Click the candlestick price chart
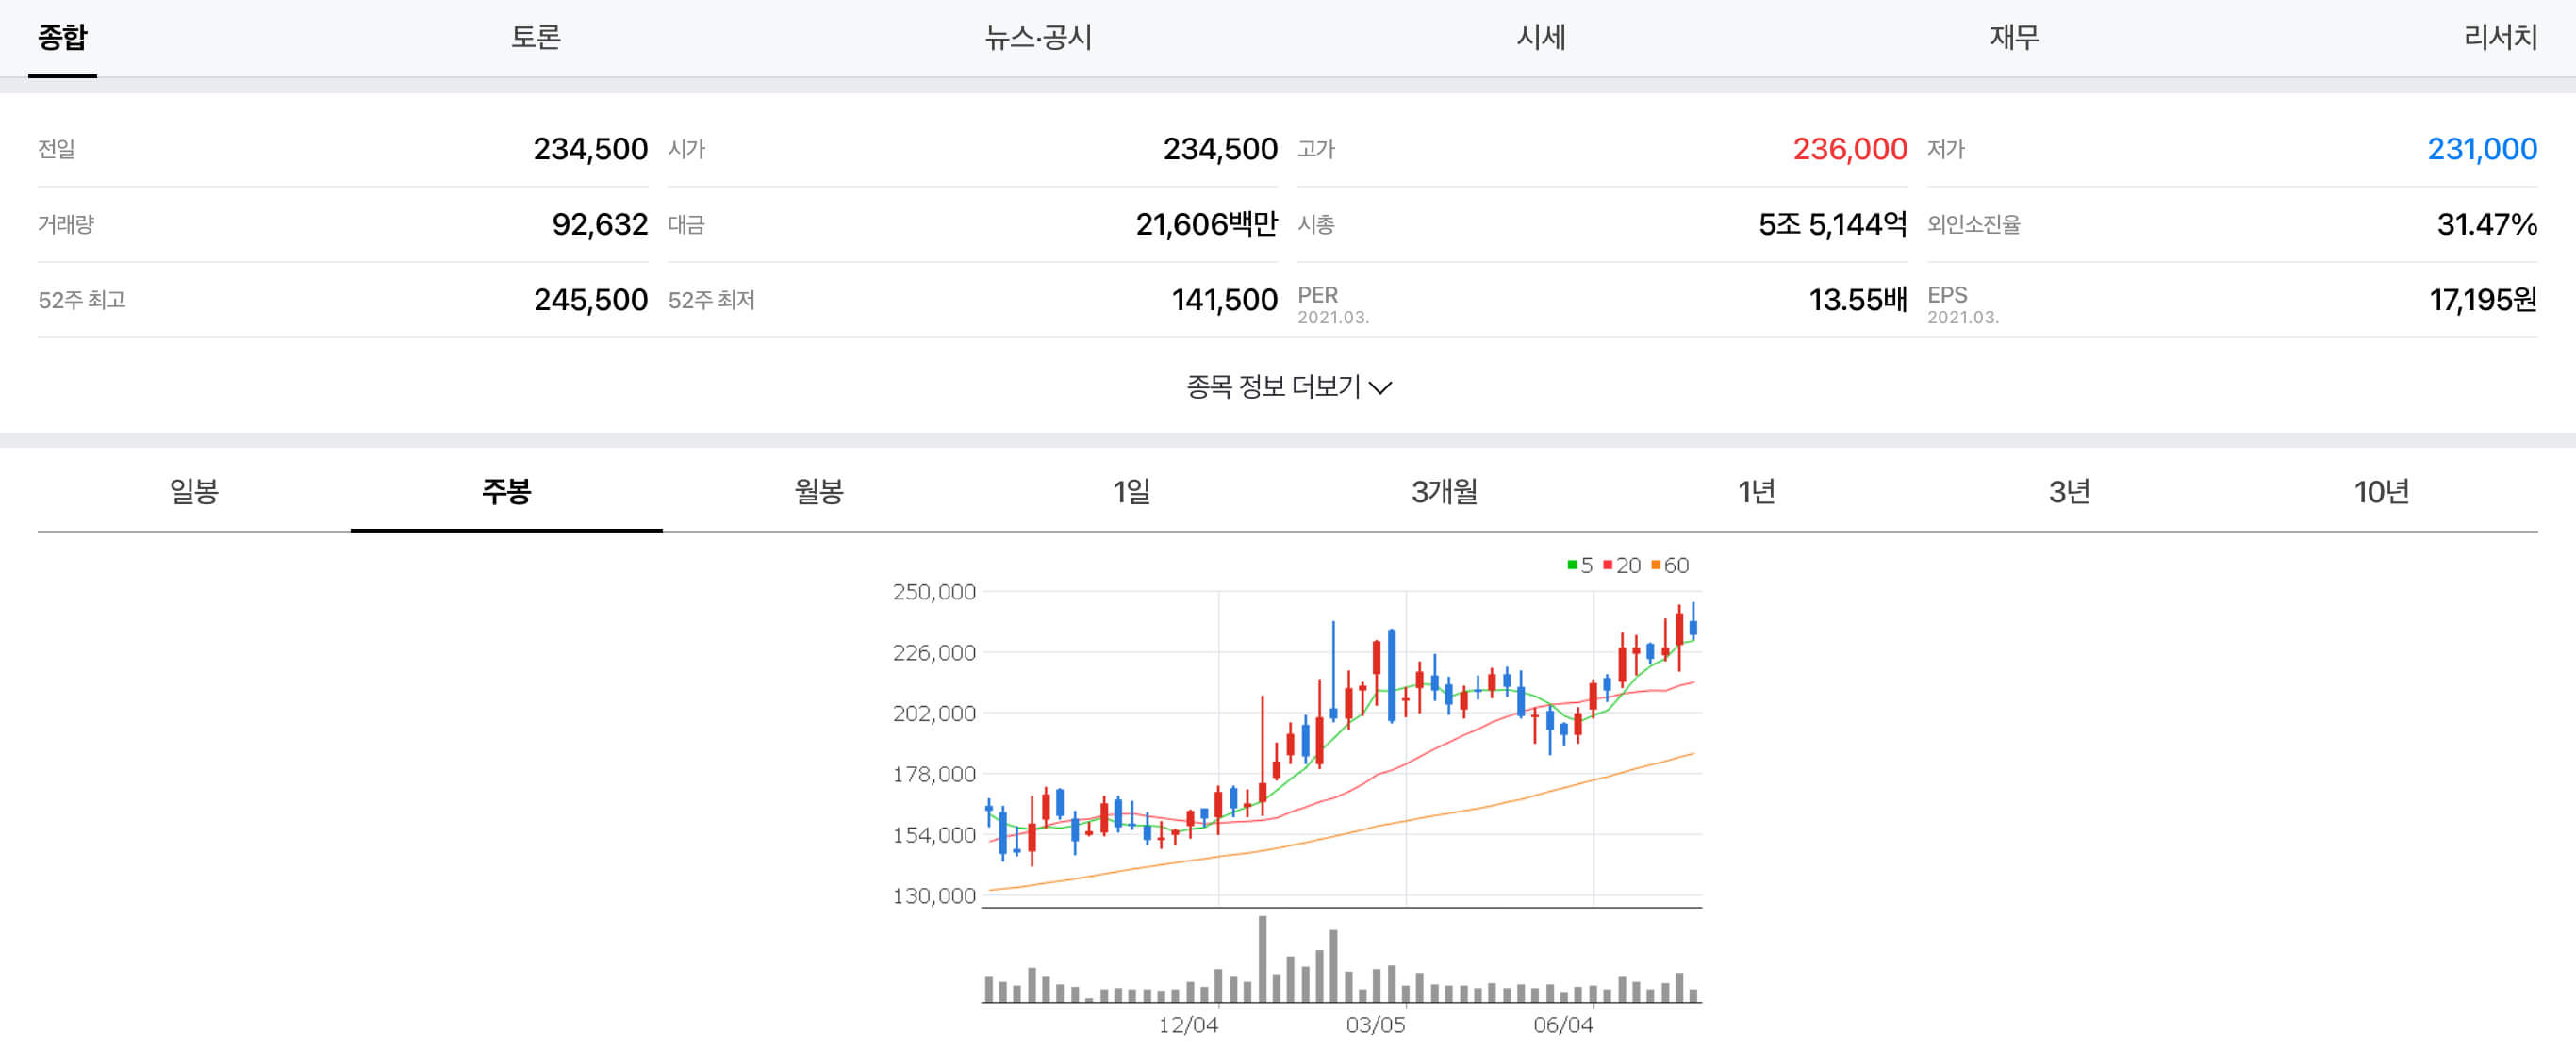The image size is (2576, 1050). click(x=1341, y=748)
